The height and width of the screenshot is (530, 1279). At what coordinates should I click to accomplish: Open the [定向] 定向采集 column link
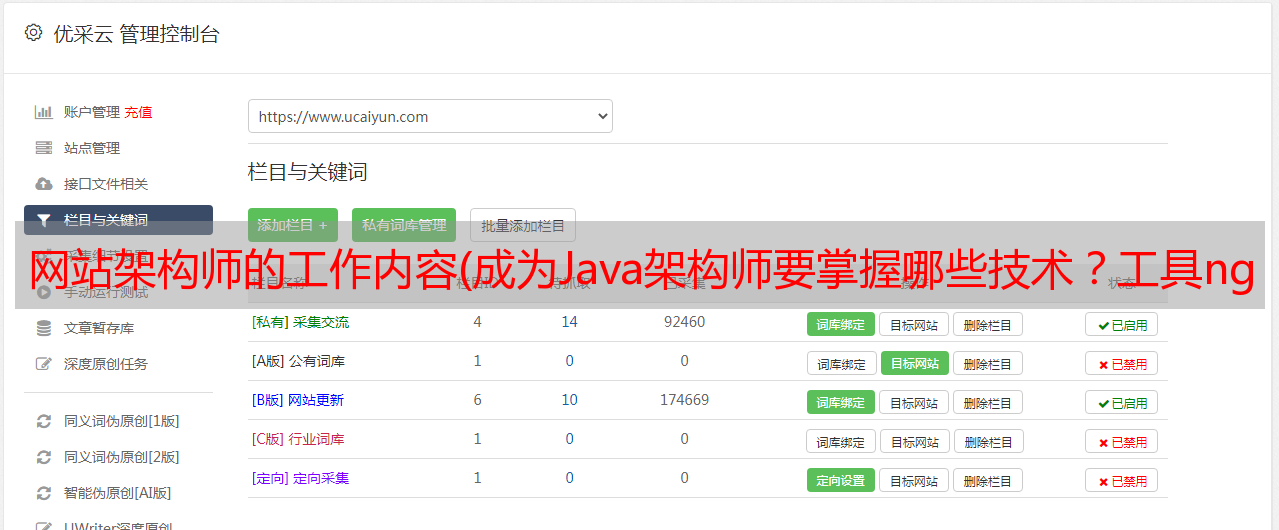point(300,478)
